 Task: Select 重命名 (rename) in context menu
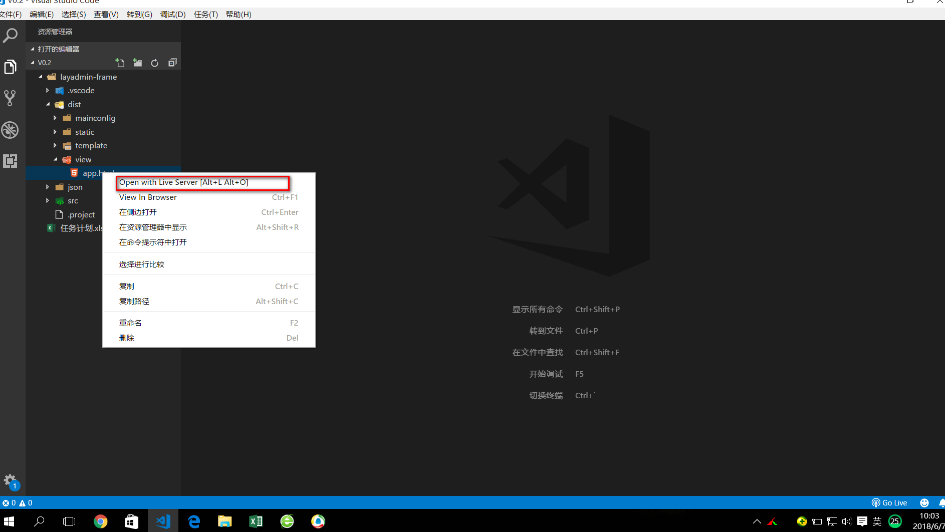131,323
